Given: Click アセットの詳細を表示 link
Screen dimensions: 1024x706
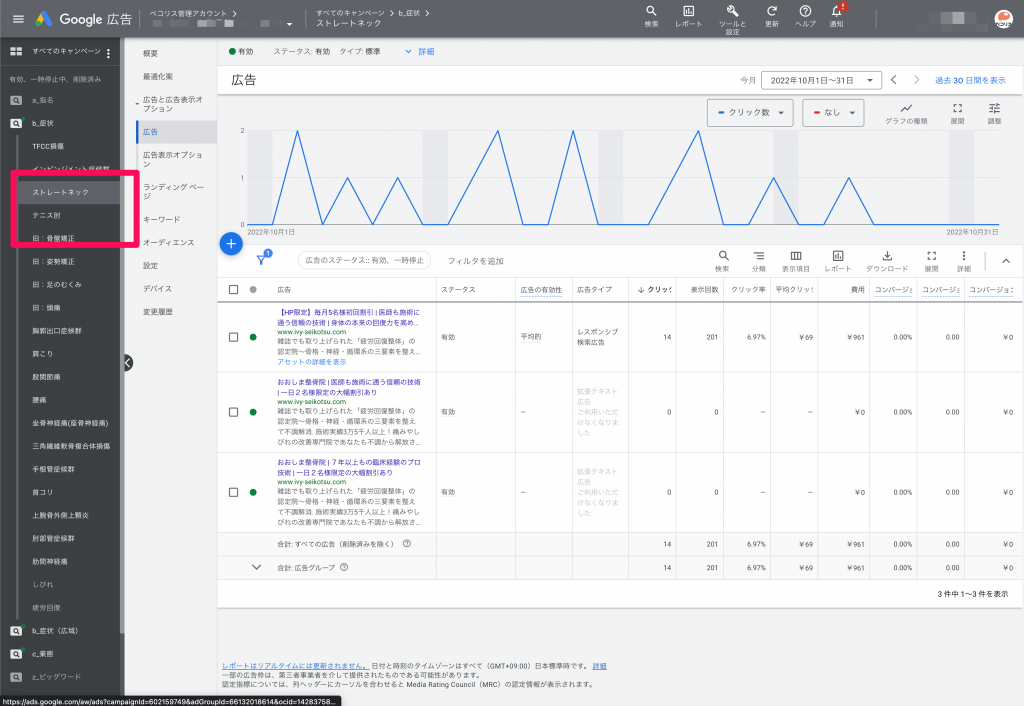Looking at the screenshot, I should (x=312, y=361).
